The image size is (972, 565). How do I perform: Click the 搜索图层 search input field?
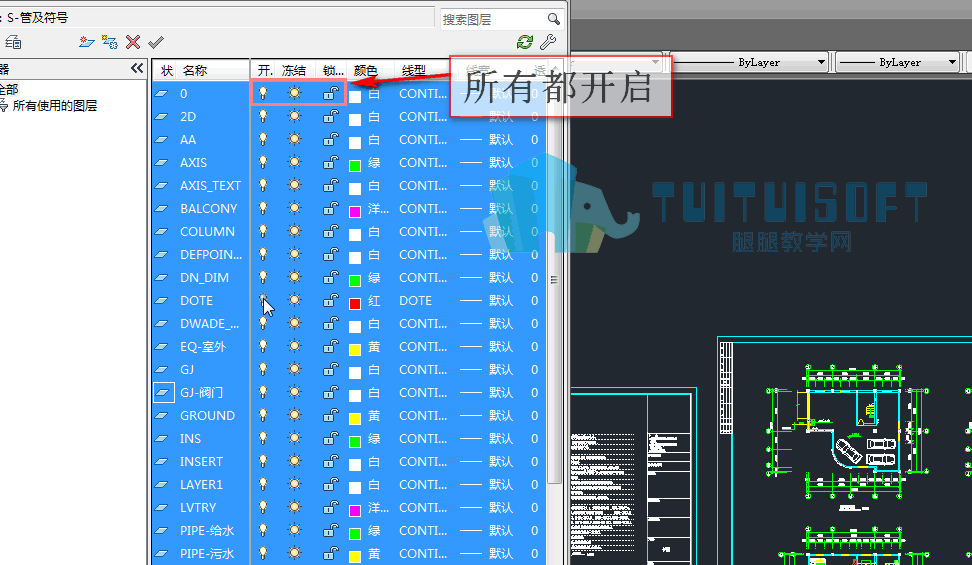(493, 19)
